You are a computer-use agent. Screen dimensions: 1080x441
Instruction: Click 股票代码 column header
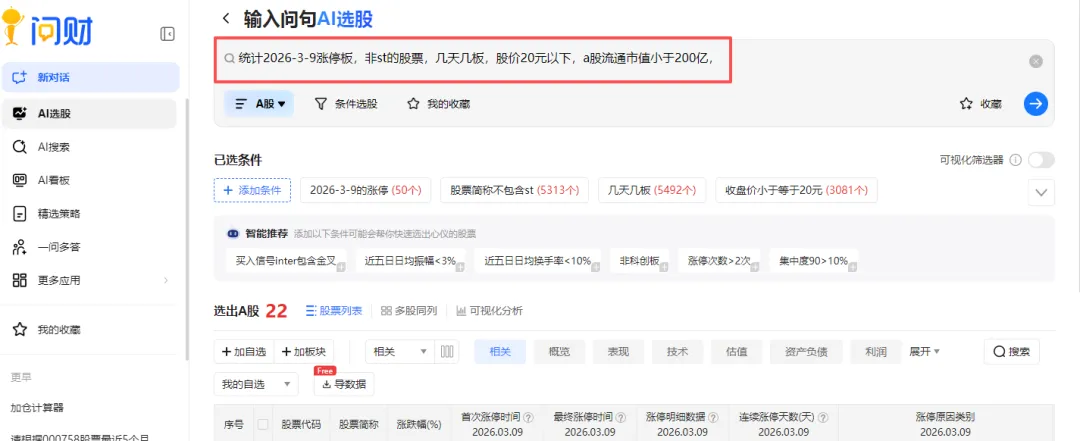(x=301, y=424)
